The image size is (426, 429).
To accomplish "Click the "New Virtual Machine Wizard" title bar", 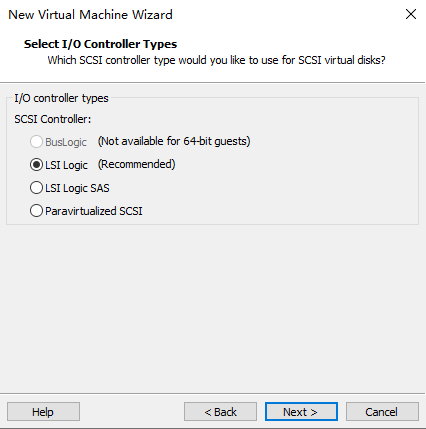I will pyautogui.click(x=90, y=15).
